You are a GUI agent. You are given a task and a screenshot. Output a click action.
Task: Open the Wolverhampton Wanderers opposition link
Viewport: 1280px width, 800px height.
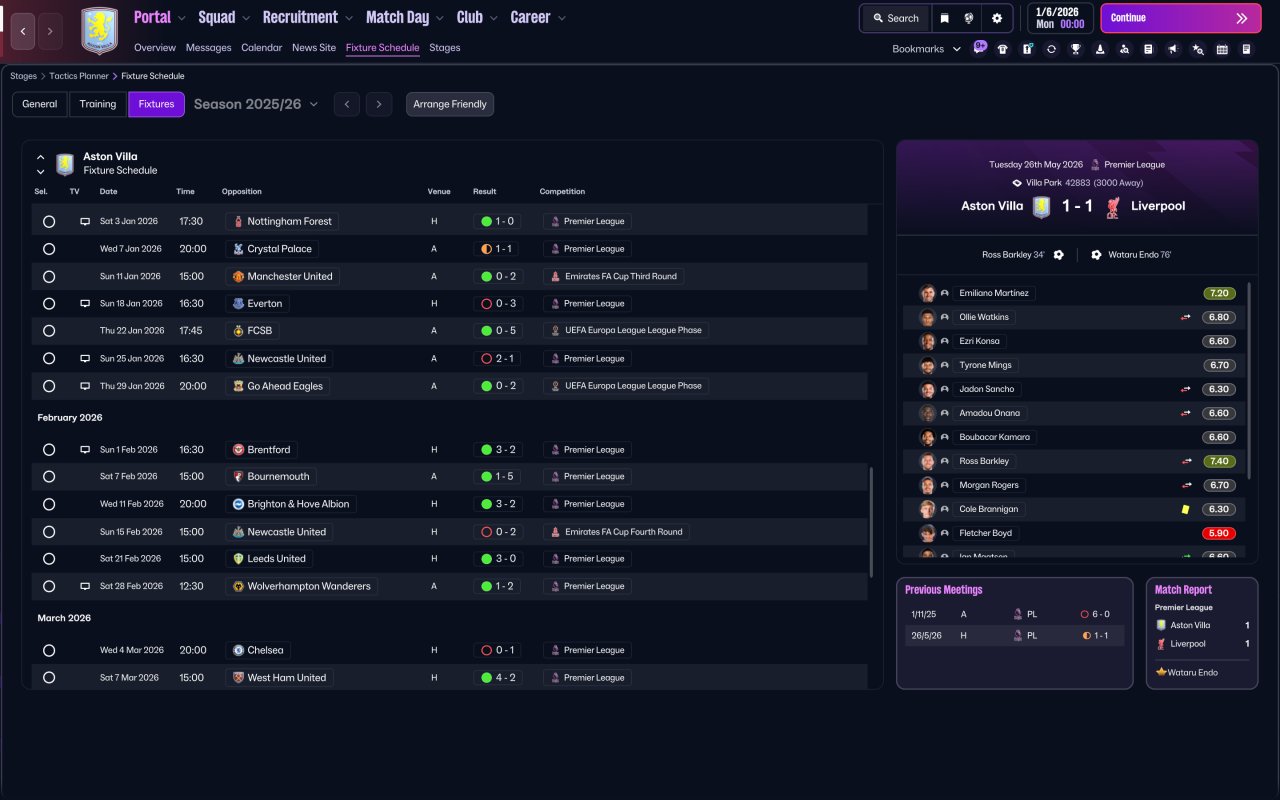(301, 586)
